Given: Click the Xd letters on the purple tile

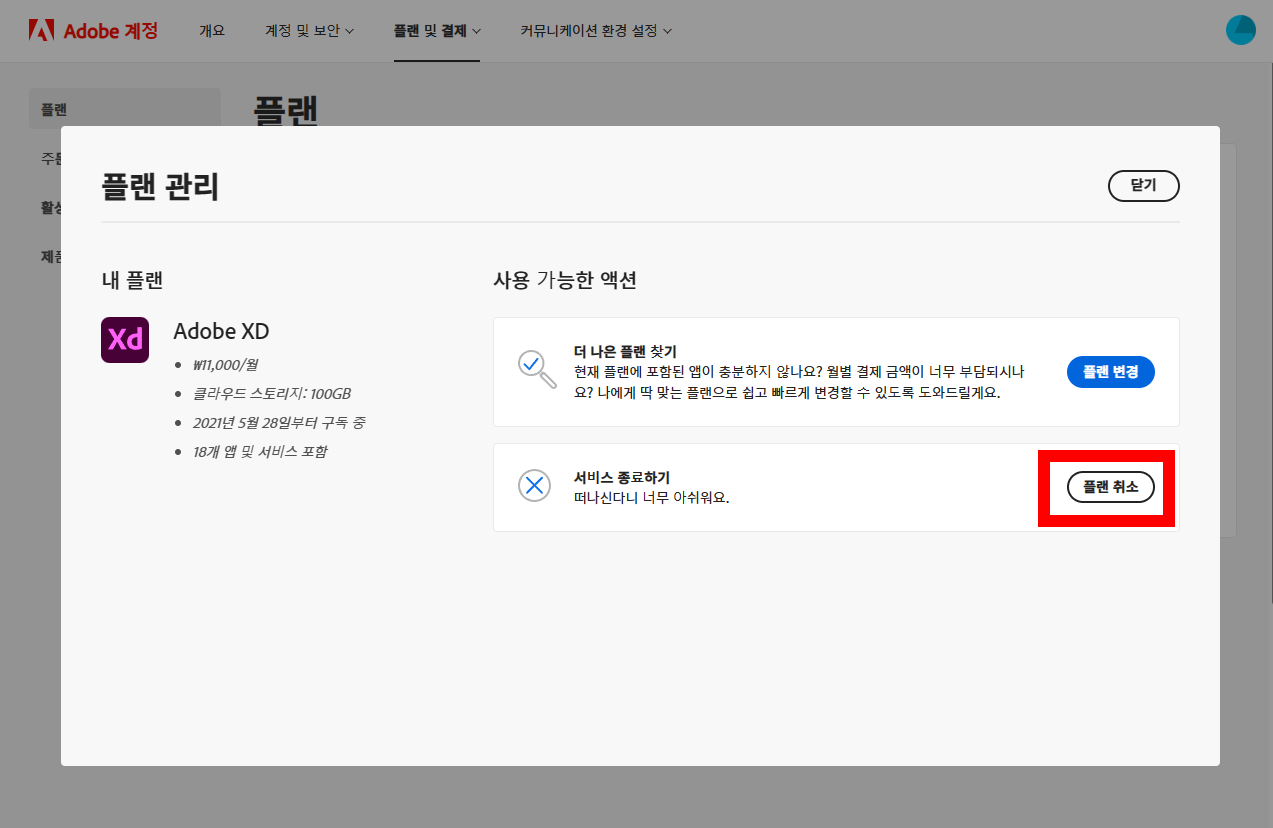Looking at the screenshot, I should tap(124, 339).
